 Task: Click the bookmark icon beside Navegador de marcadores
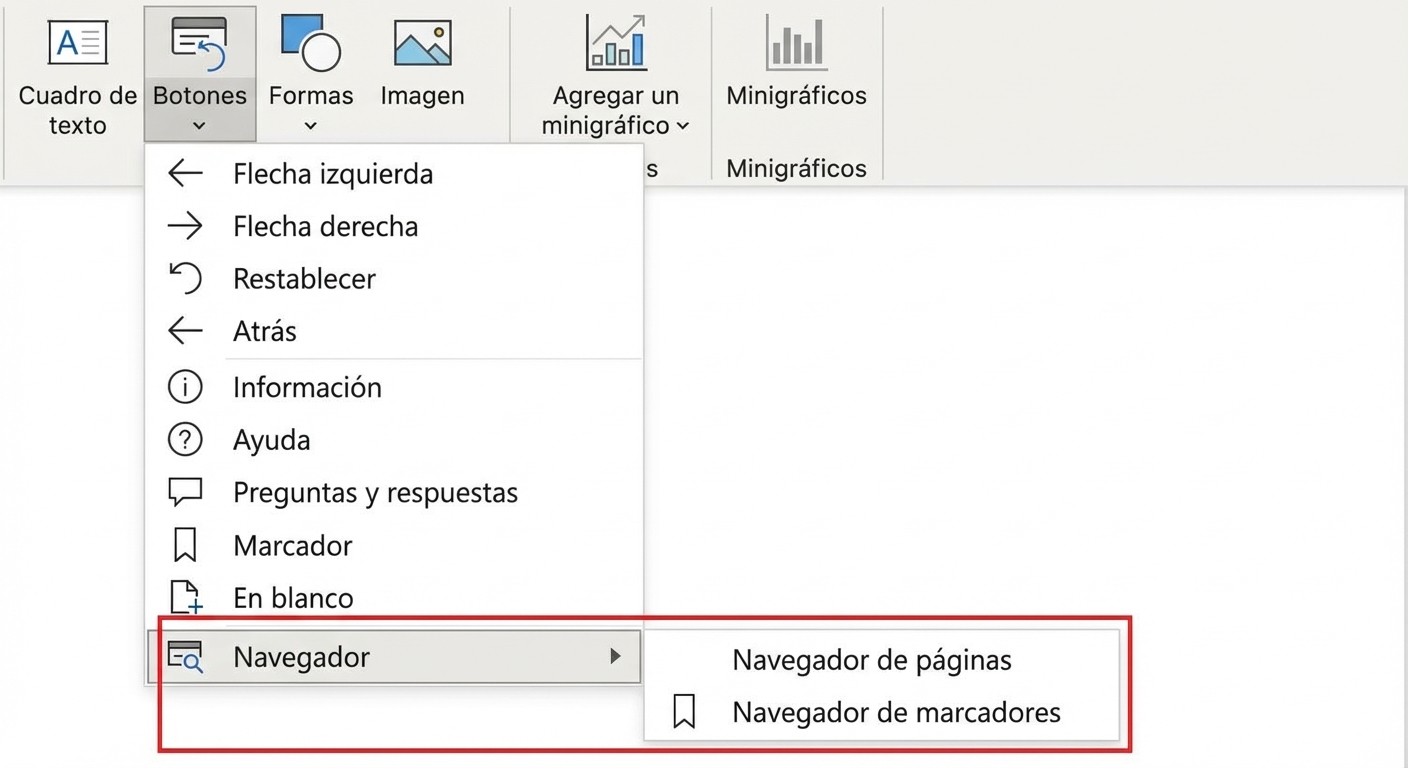pyautogui.click(x=684, y=712)
